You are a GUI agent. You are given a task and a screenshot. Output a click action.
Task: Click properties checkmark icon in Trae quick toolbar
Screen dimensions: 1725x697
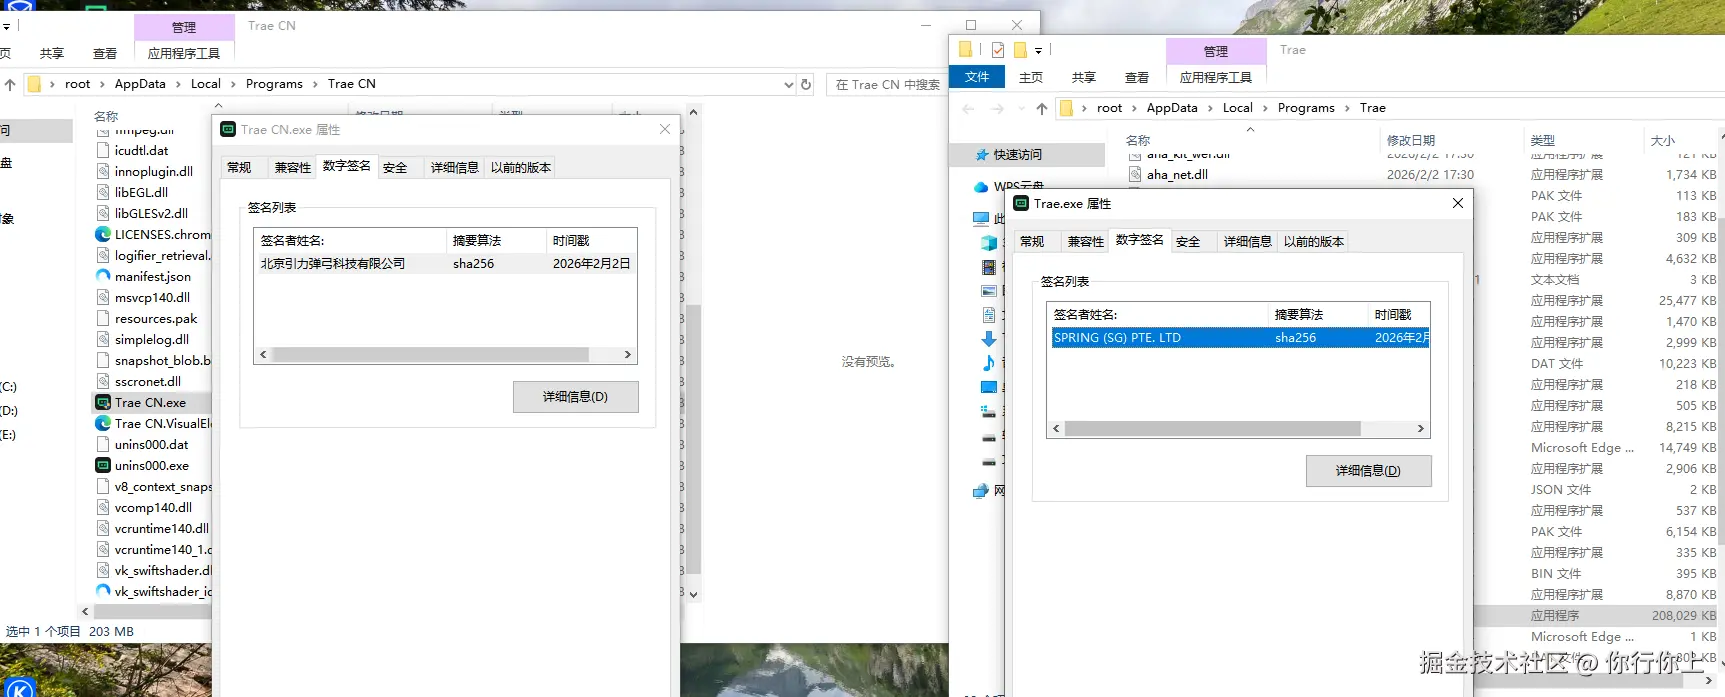pos(997,49)
